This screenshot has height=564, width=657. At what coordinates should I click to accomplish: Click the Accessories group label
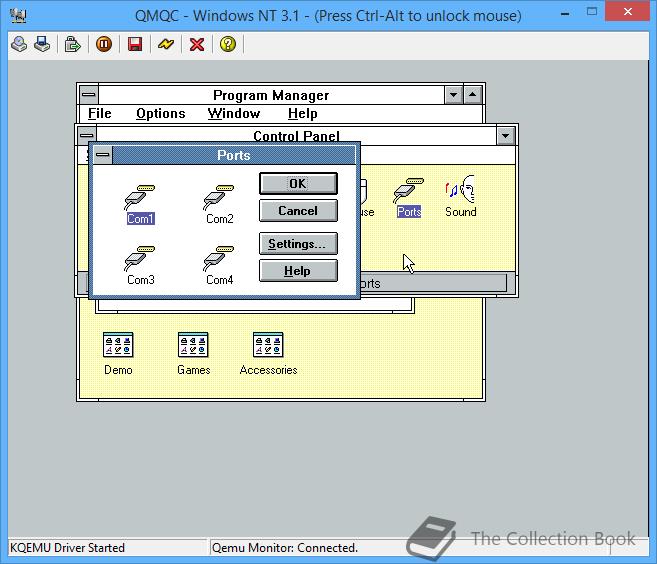[x=269, y=370]
